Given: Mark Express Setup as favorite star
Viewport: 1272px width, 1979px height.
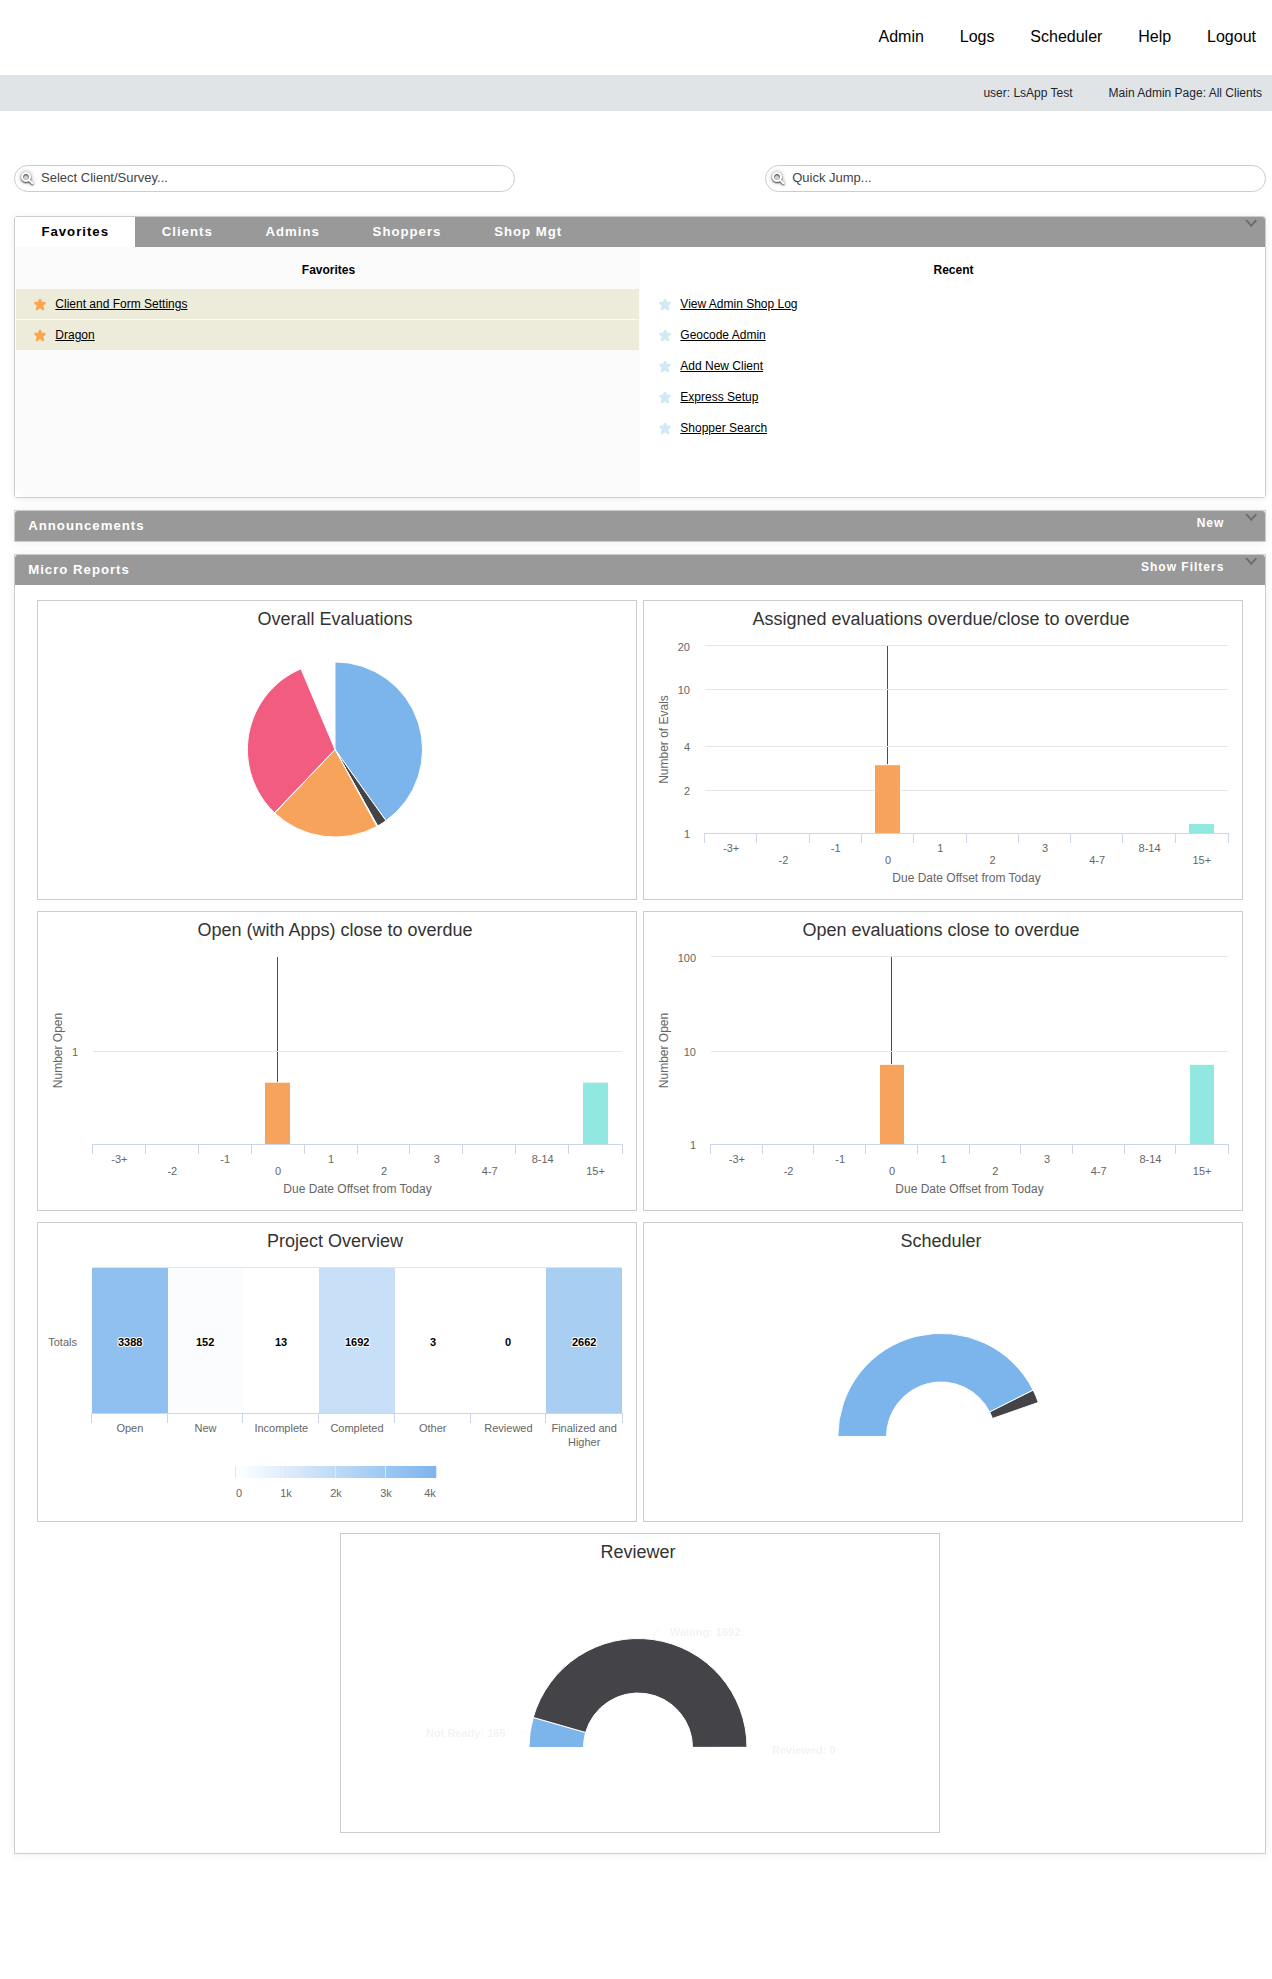Looking at the screenshot, I should coord(665,398).
